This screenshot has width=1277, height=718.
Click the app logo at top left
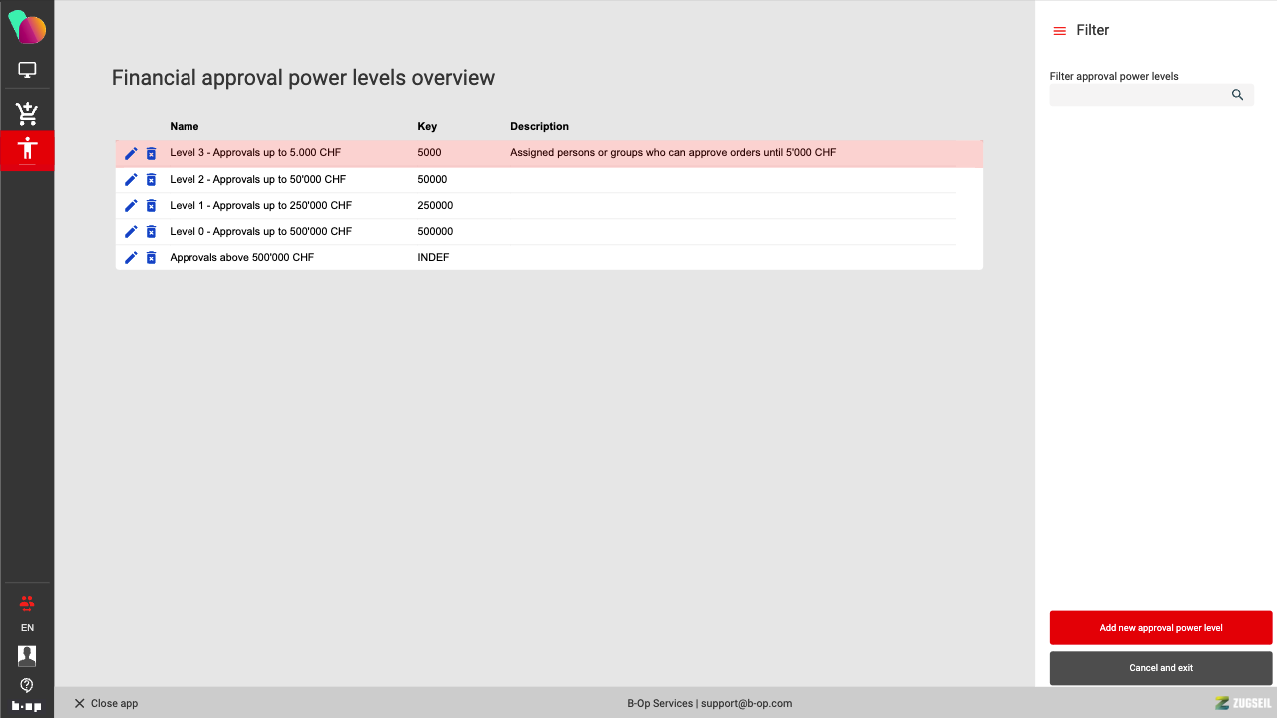click(27, 27)
